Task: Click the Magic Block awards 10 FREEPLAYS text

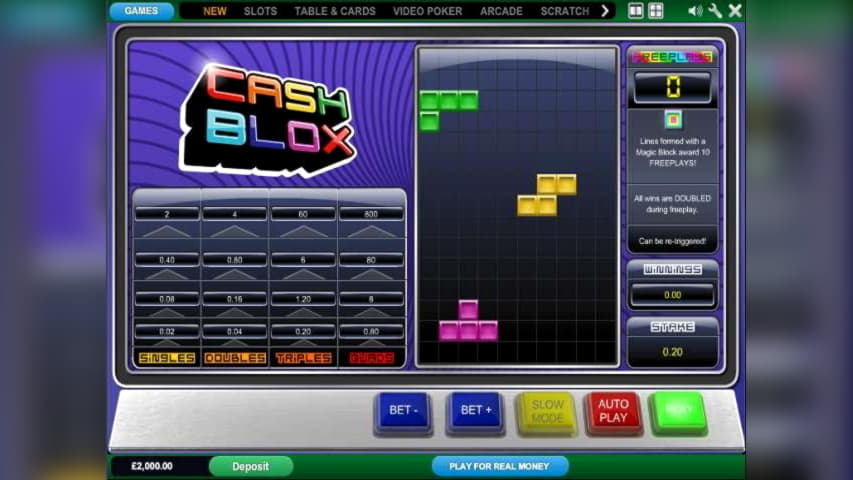Action: (673, 152)
